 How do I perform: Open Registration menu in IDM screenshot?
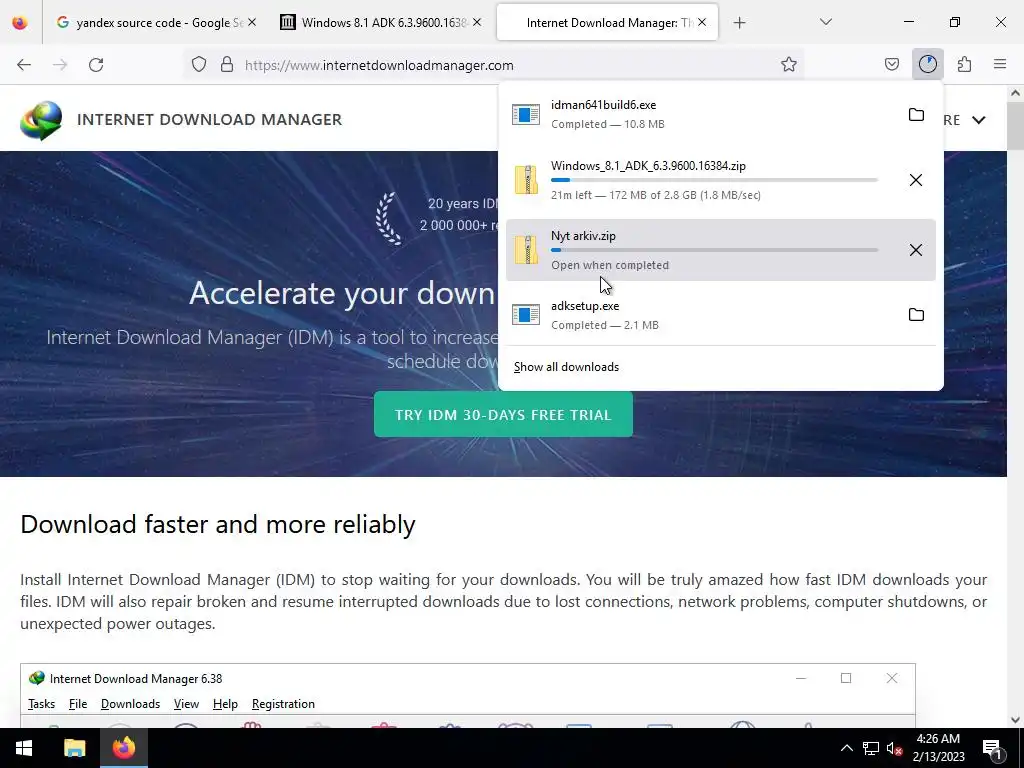(283, 704)
